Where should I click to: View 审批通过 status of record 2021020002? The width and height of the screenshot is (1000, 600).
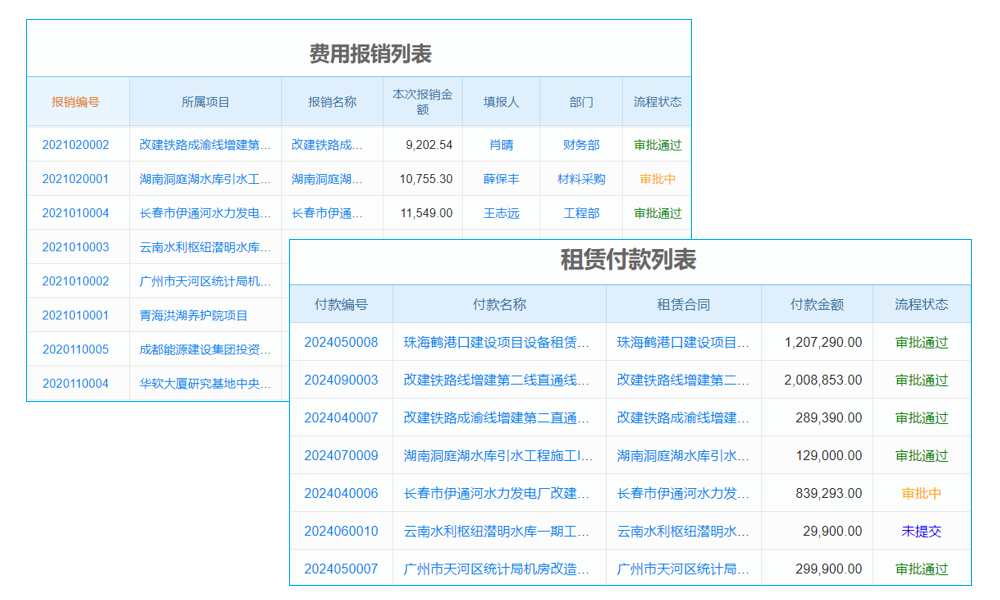click(656, 144)
